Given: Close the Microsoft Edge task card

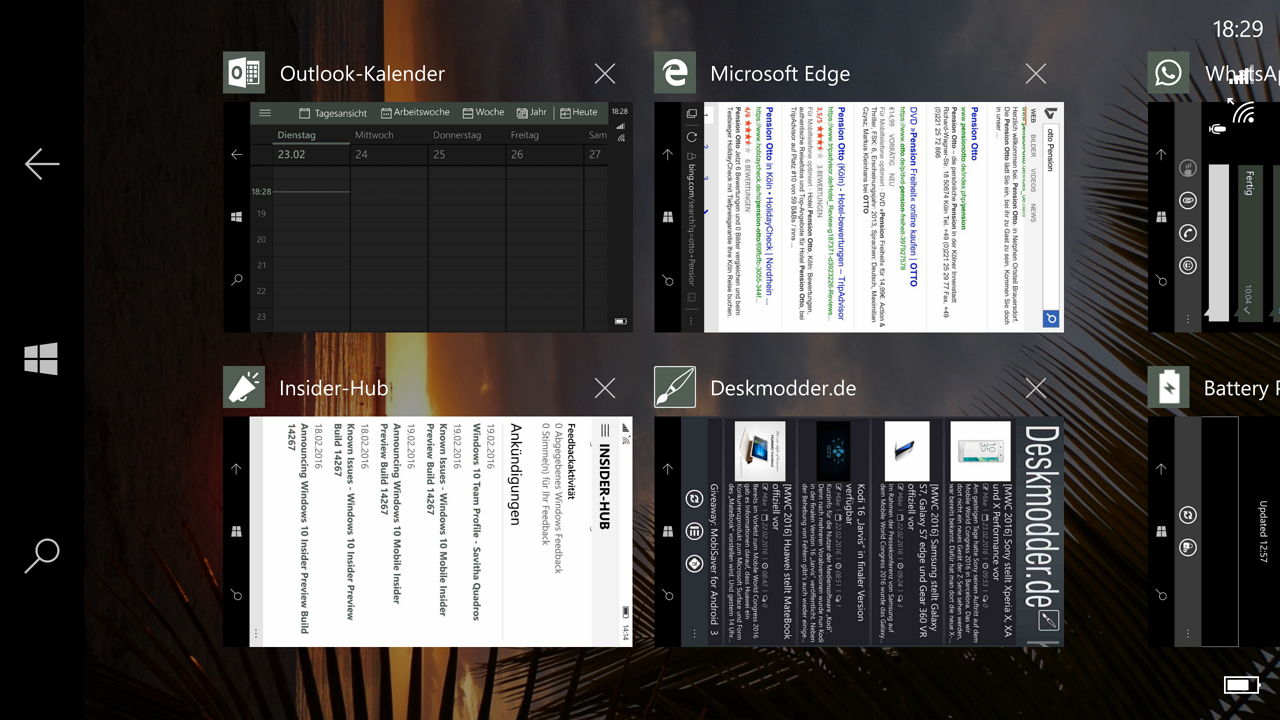Looking at the screenshot, I should pyautogui.click(x=1036, y=73).
